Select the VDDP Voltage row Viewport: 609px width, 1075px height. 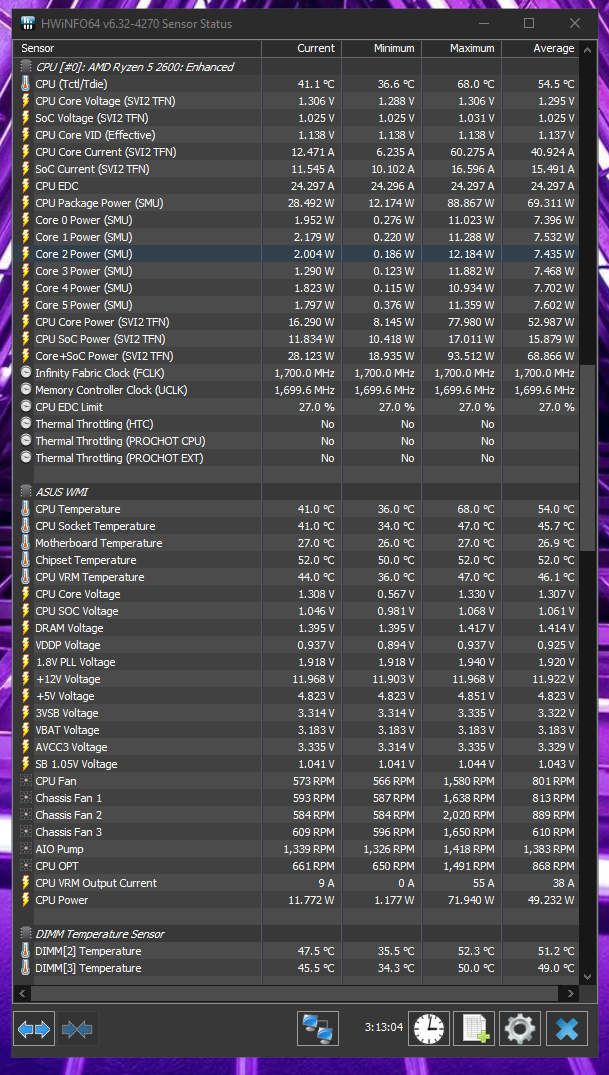point(296,645)
